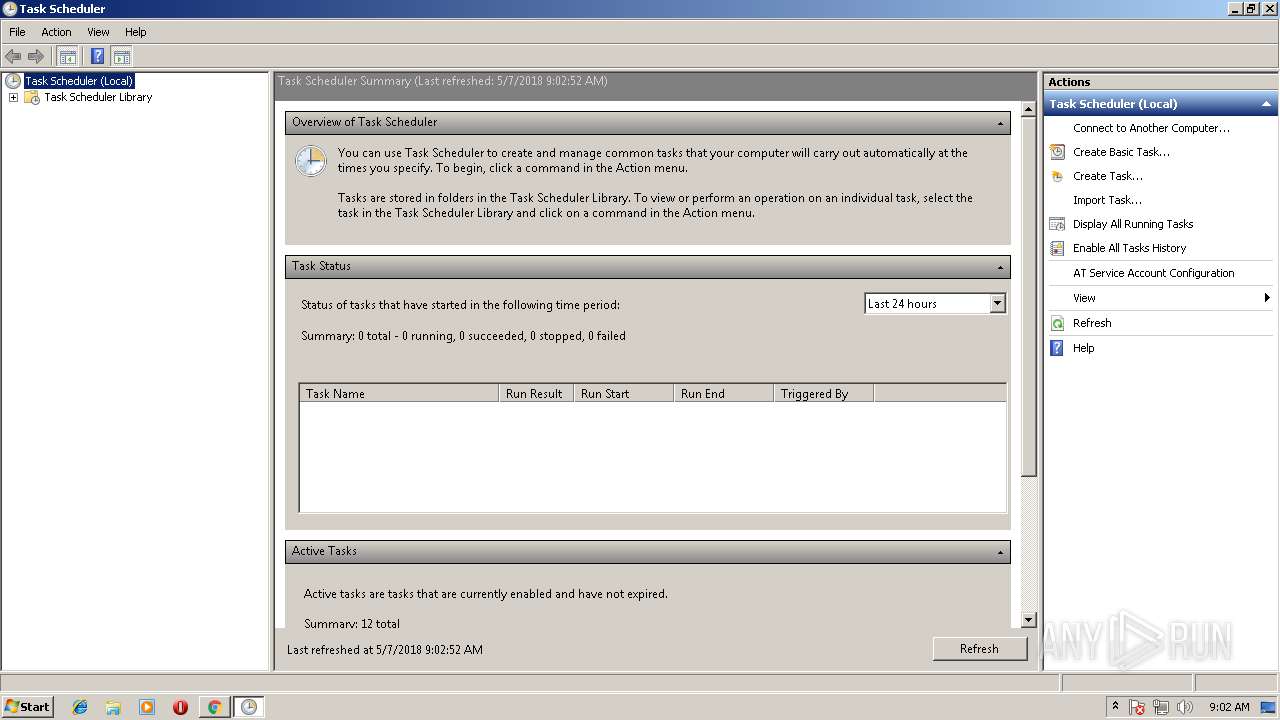This screenshot has width=1280, height=720.
Task: Sort by the Triggered By column header
Action: (823, 394)
